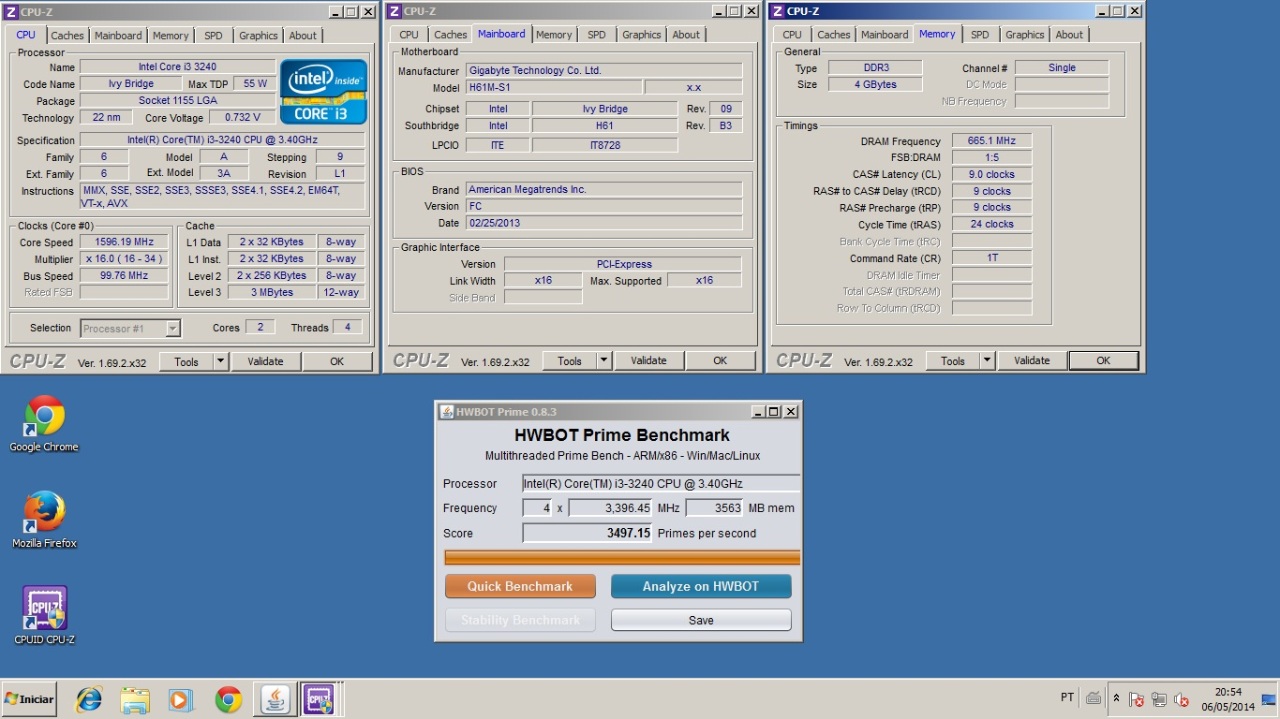Click the Action Center flag tray icon
The width and height of the screenshot is (1280, 719).
pyautogui.click(x=1137, y=699)
